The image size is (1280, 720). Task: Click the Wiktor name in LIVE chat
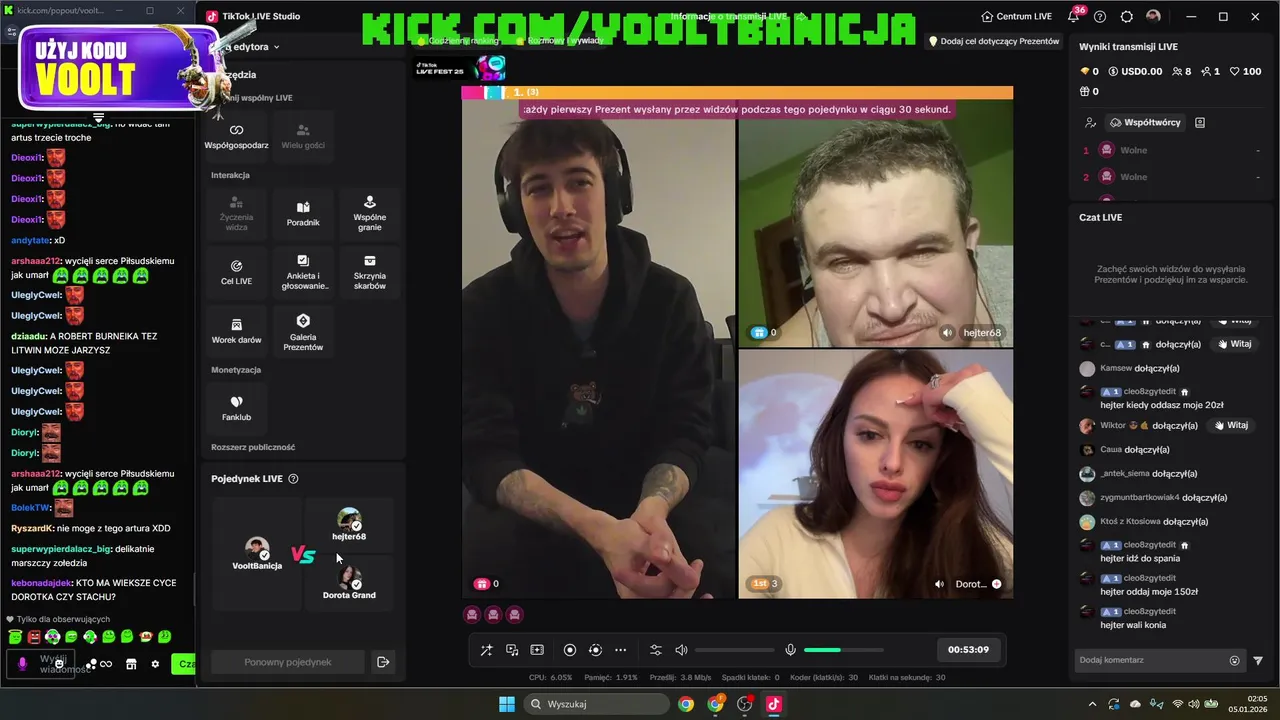pos(1113,425)
